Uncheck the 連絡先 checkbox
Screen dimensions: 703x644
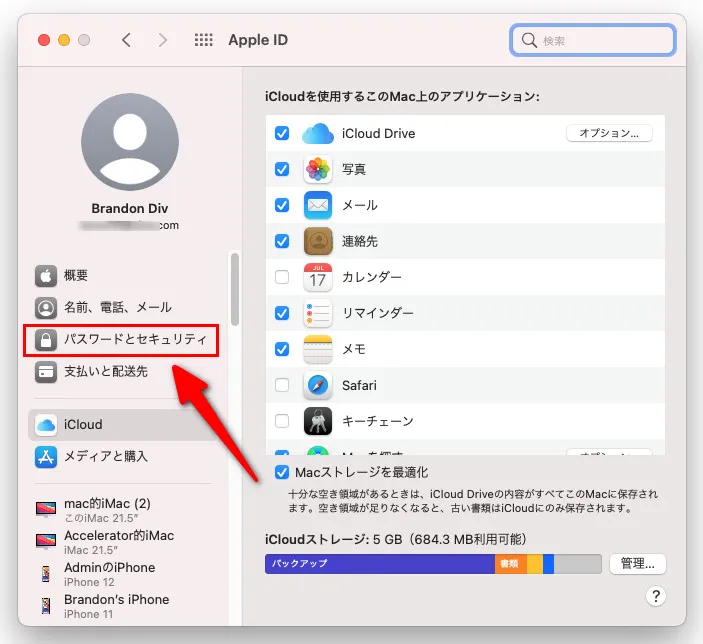[282, 241]
